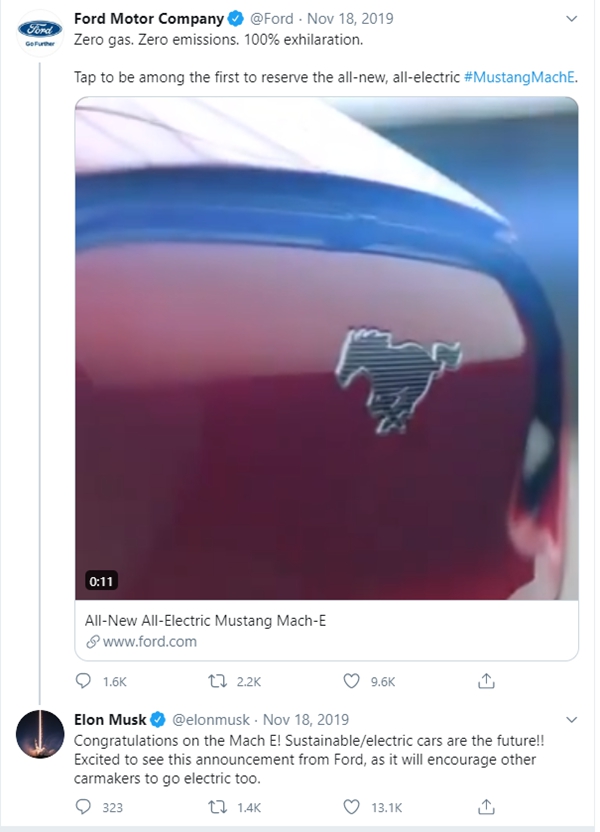
Task: Share Elon Musk's tweet via share icon
Action: (x=486, y=806)
